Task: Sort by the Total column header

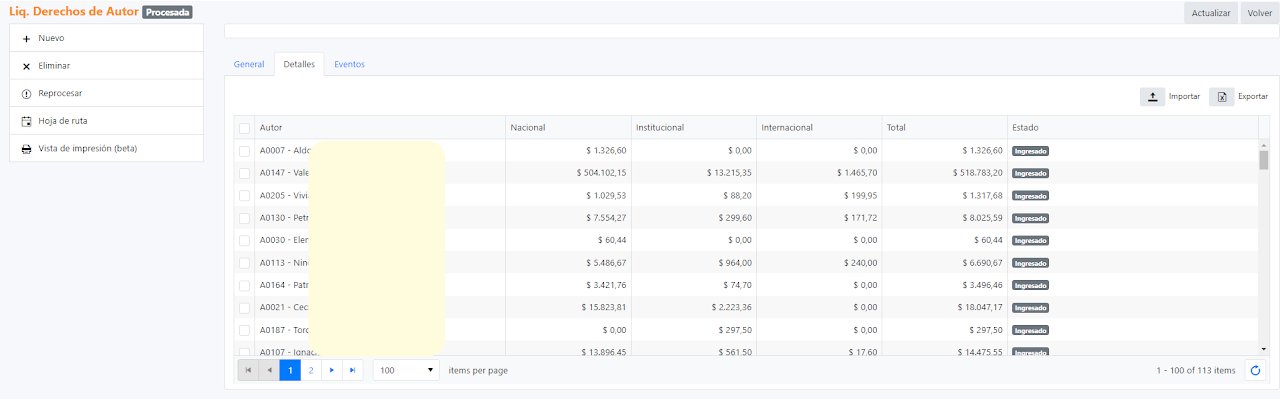Action: [x=944, y=128]
